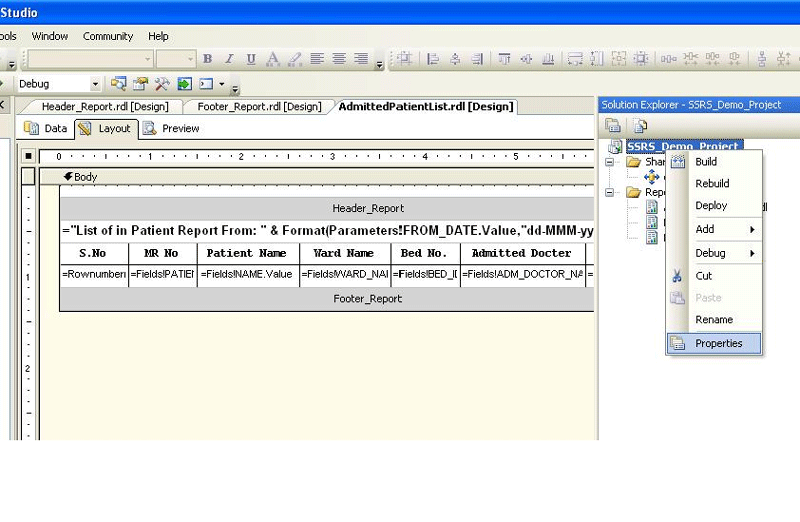The width and height of the screenshot is (800, 522).
Task: Click Increase Horizontal Spacing icon
Action: coord(690,59)
